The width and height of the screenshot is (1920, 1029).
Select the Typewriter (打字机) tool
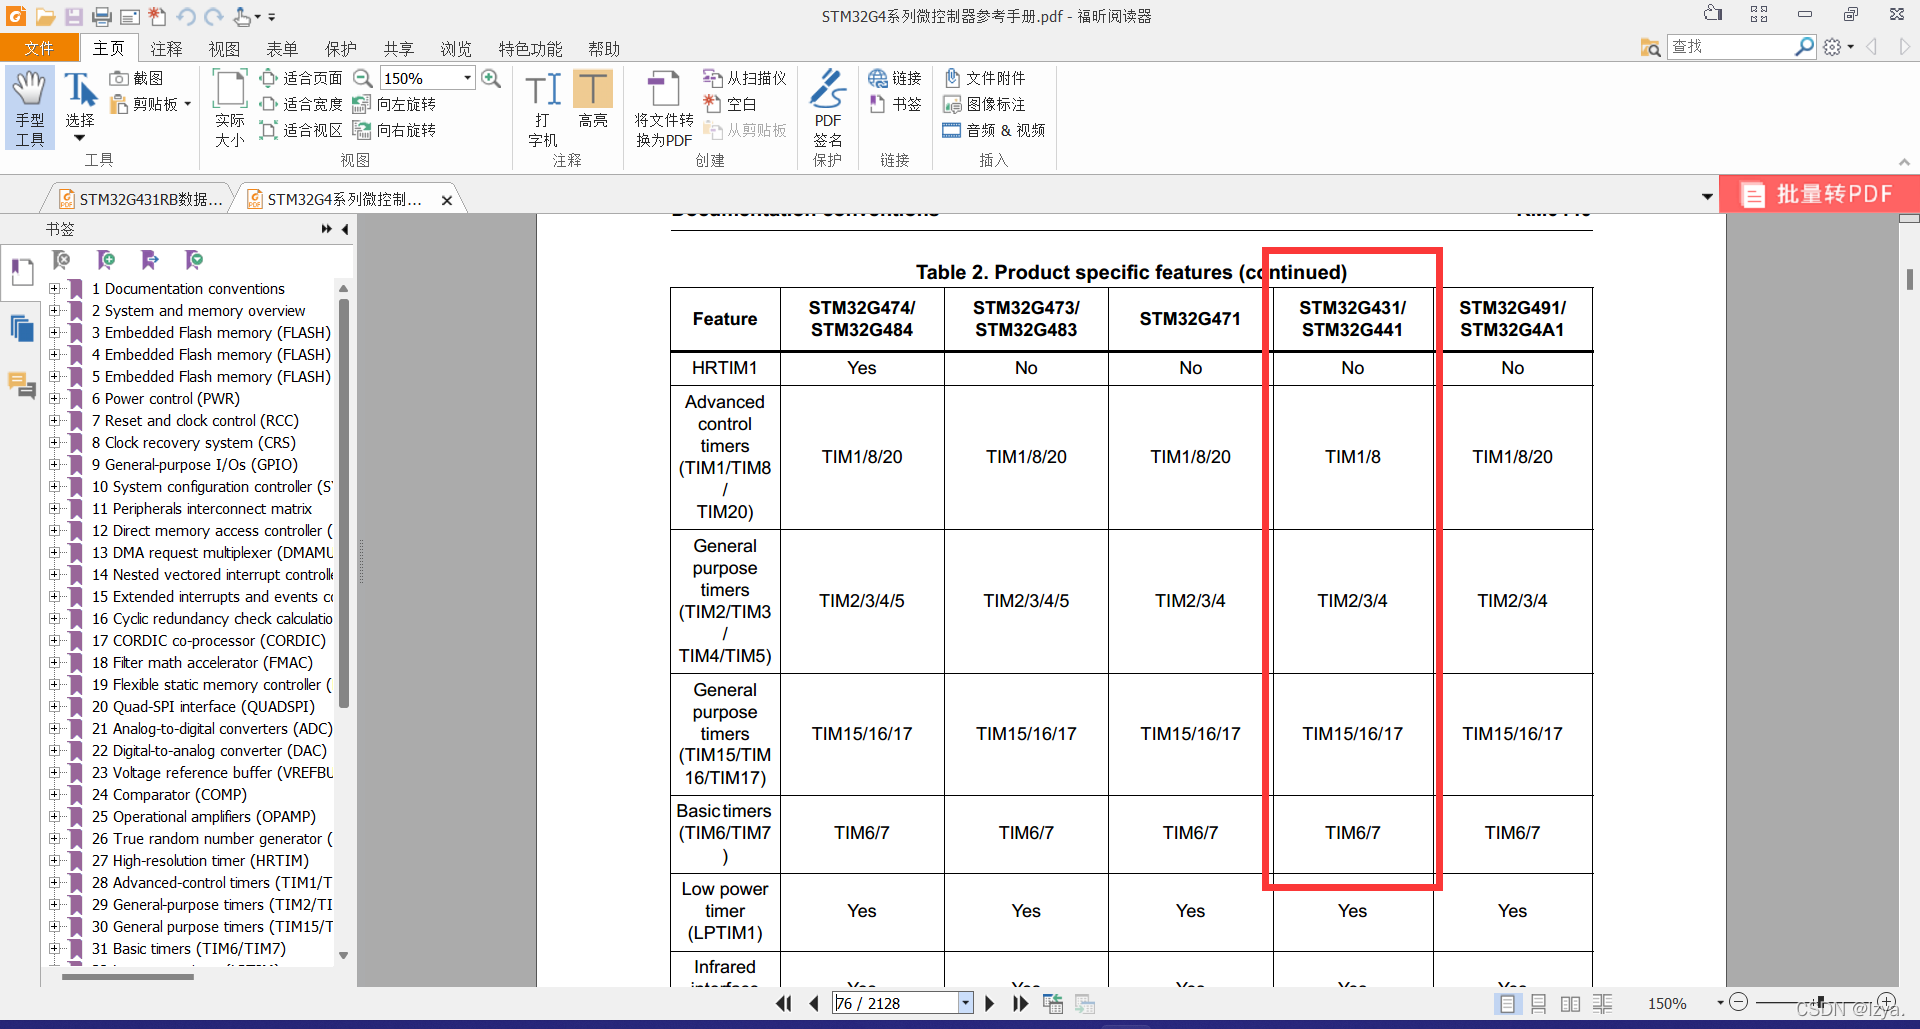click(x=543, y=108)
